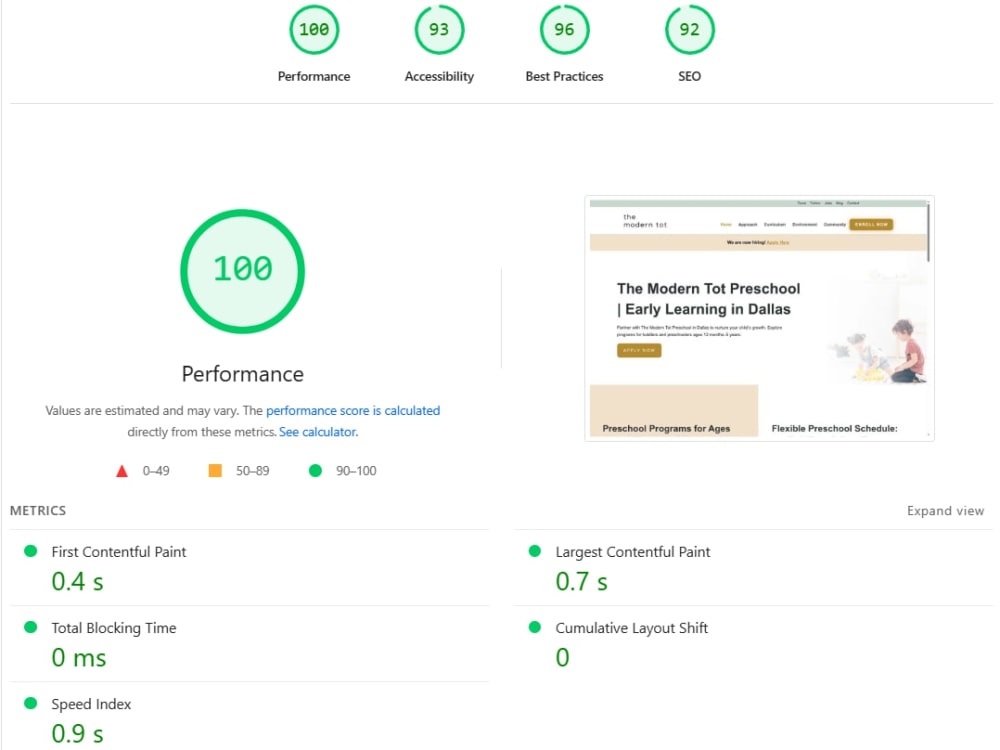Open 'performance score is calculated' link
The width and height of the screenshot is (1000, 750).
[x=353, y=411]
